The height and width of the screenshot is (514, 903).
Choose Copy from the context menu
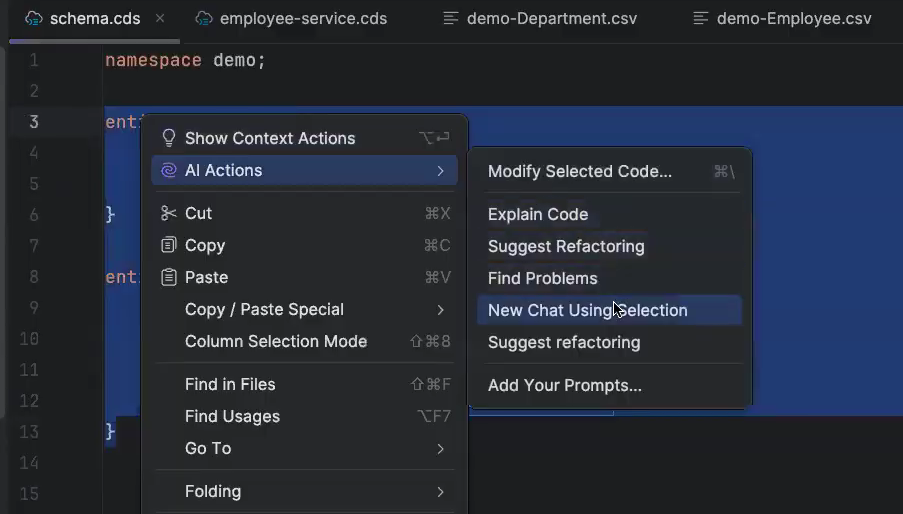305,245
